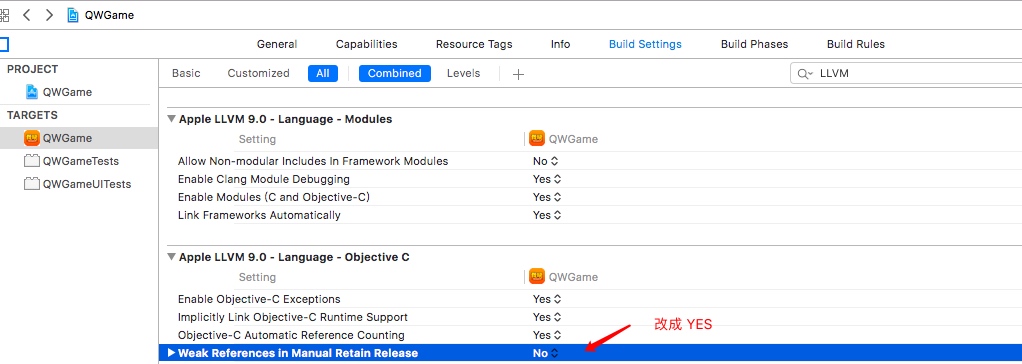Toggle the All settings filter
Viewport: 1022px width, 364px height.
pos(323,74)
